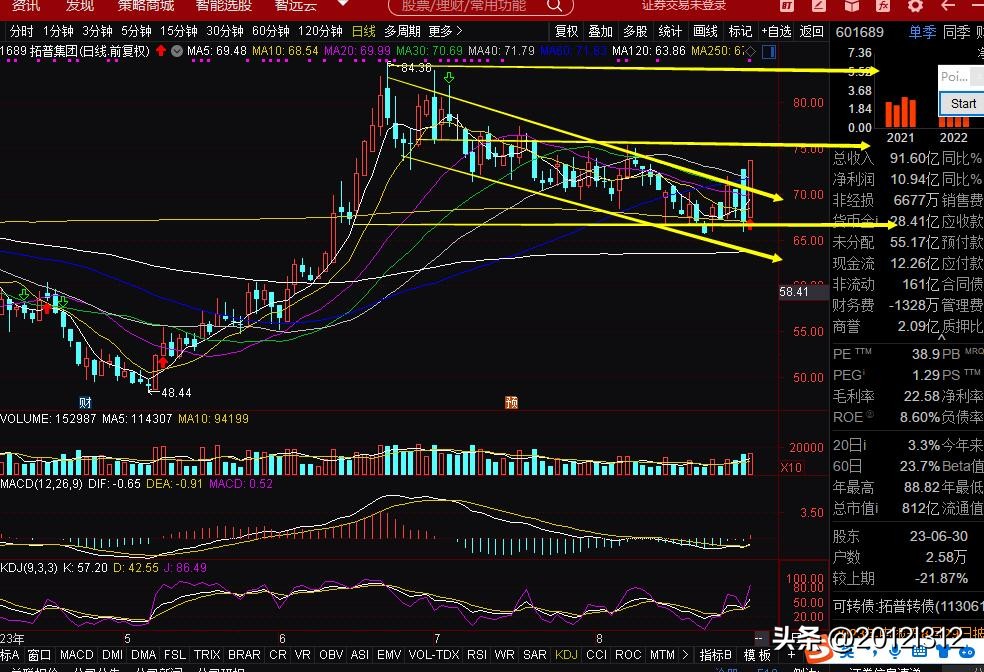Open the cube box icon
The height and width of the screenshot is (672, 984).
852,6
